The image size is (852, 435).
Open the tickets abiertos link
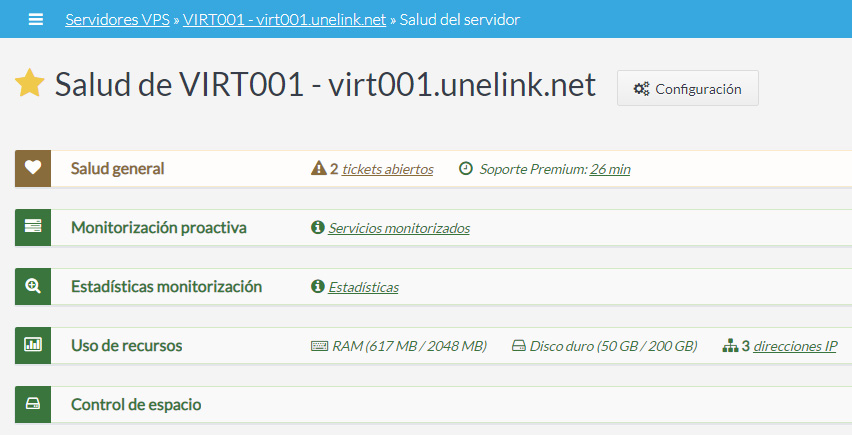point(387,170)
